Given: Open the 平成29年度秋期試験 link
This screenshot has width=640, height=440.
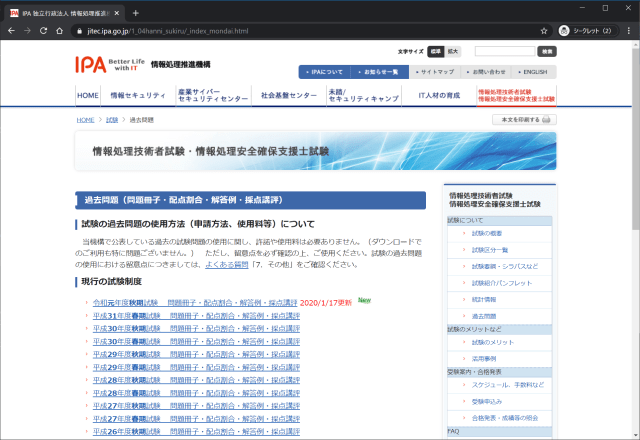Looking at the screenshot, I should [x=196, y=354].
